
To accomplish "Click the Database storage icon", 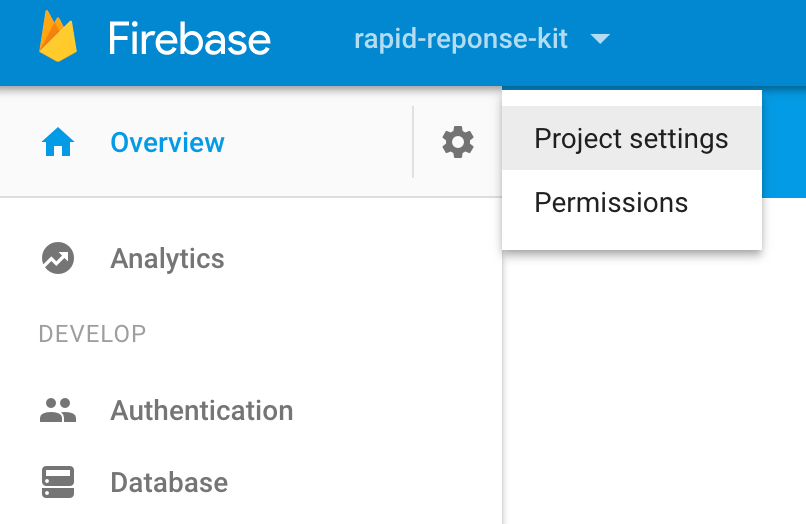I will [x=58, y=482].
